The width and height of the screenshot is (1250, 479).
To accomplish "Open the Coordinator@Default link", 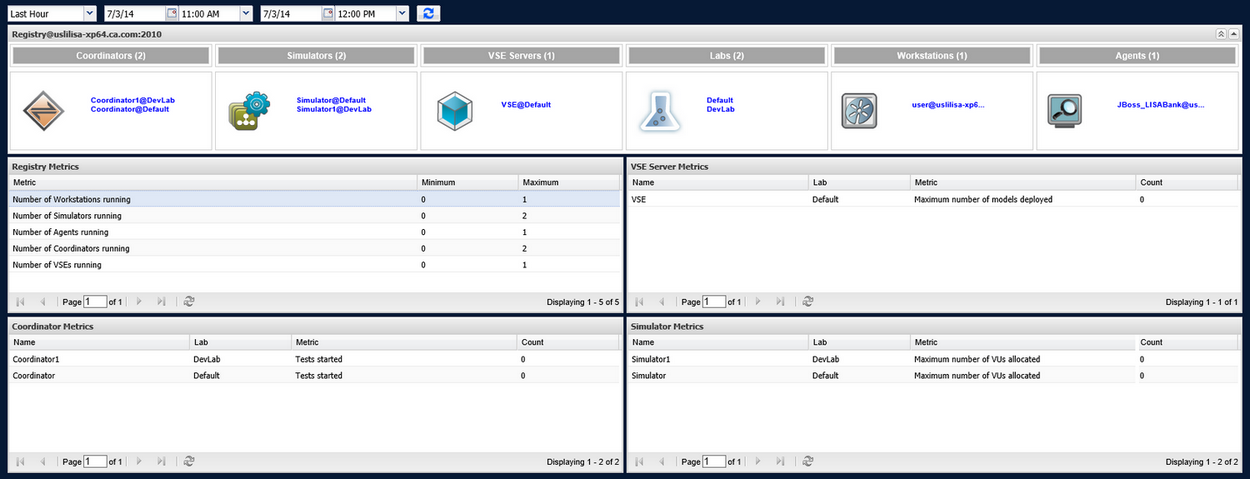I will pos(130,109).
